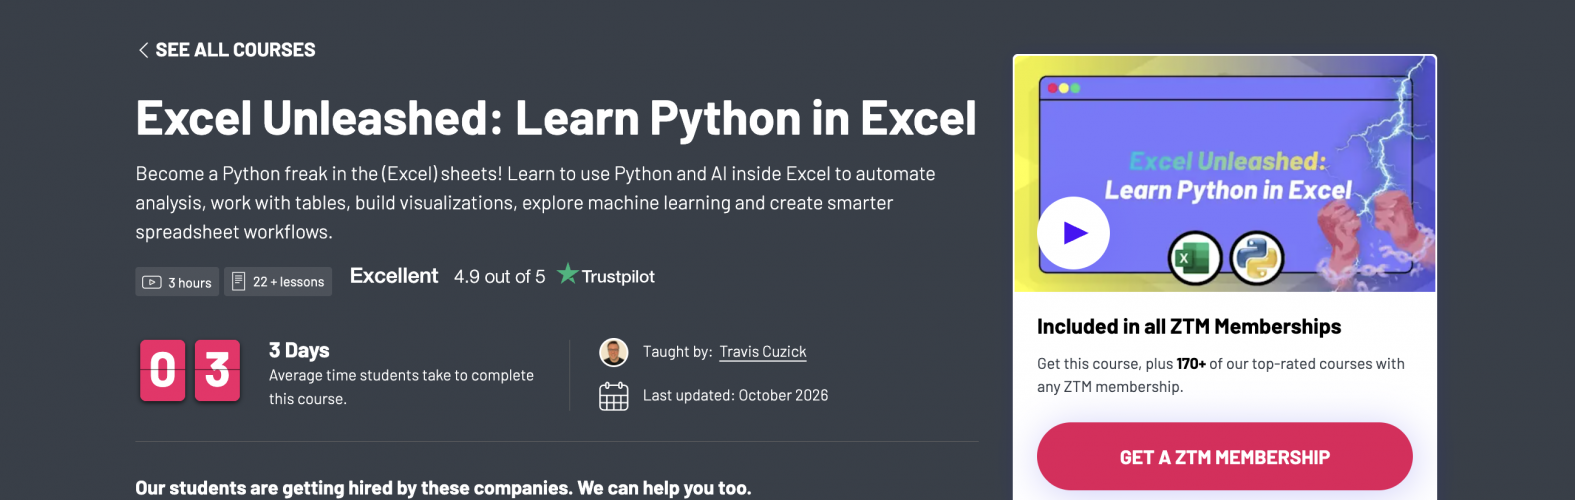Click the 3 hours duration badge

pos(177,282)
